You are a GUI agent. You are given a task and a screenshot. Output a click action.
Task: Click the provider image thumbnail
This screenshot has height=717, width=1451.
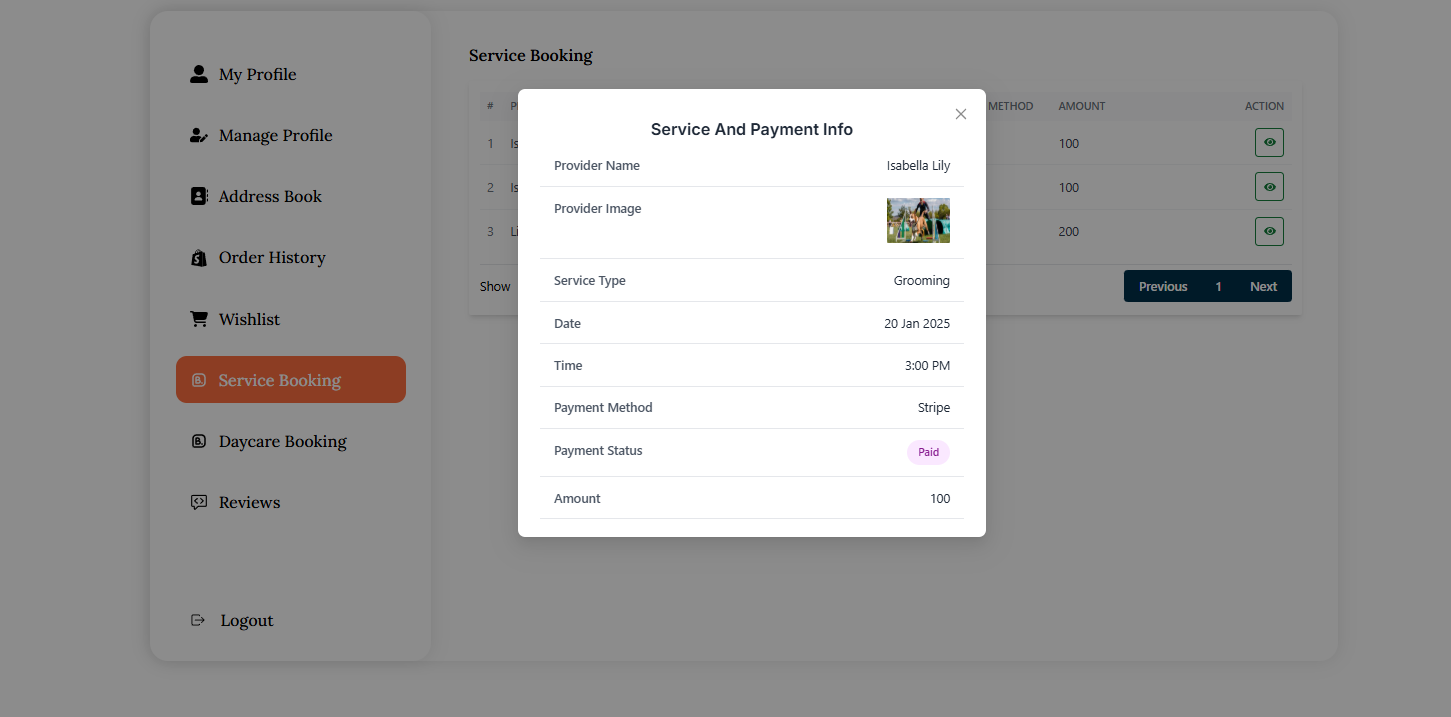[x=918, y=220]
